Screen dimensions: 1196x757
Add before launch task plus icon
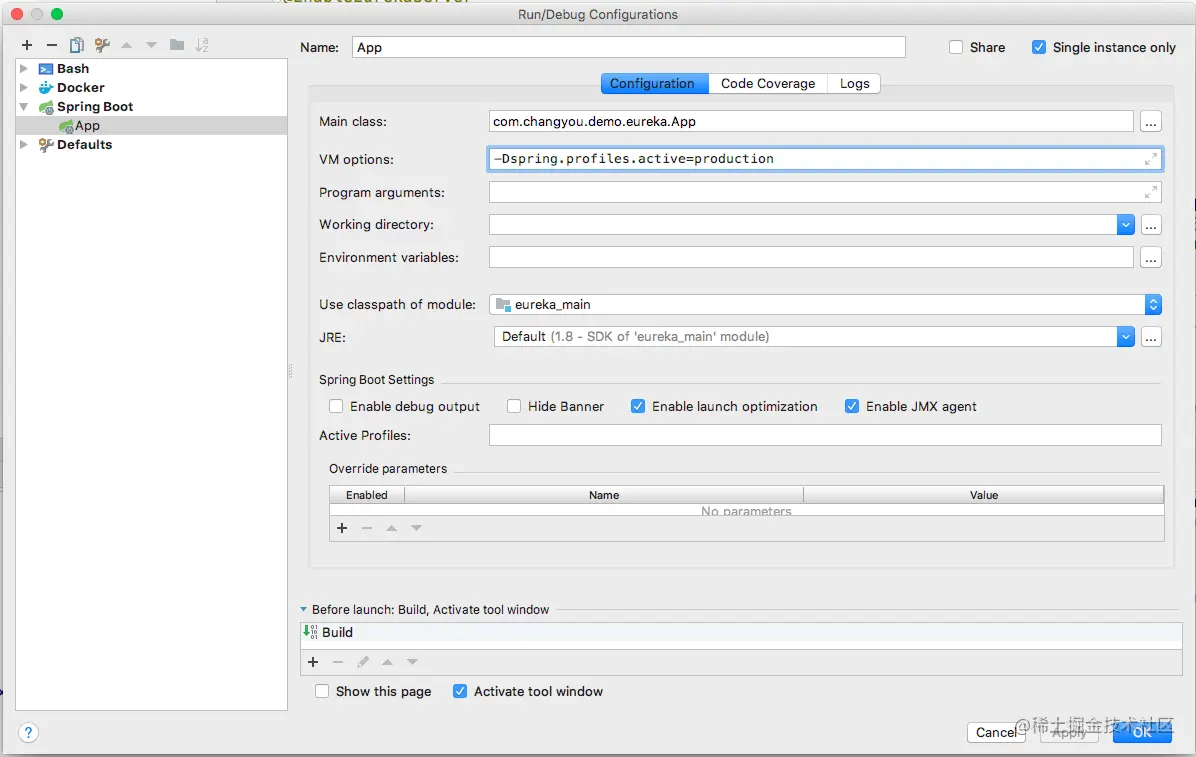pyautogui.click(x=313, y=662)
